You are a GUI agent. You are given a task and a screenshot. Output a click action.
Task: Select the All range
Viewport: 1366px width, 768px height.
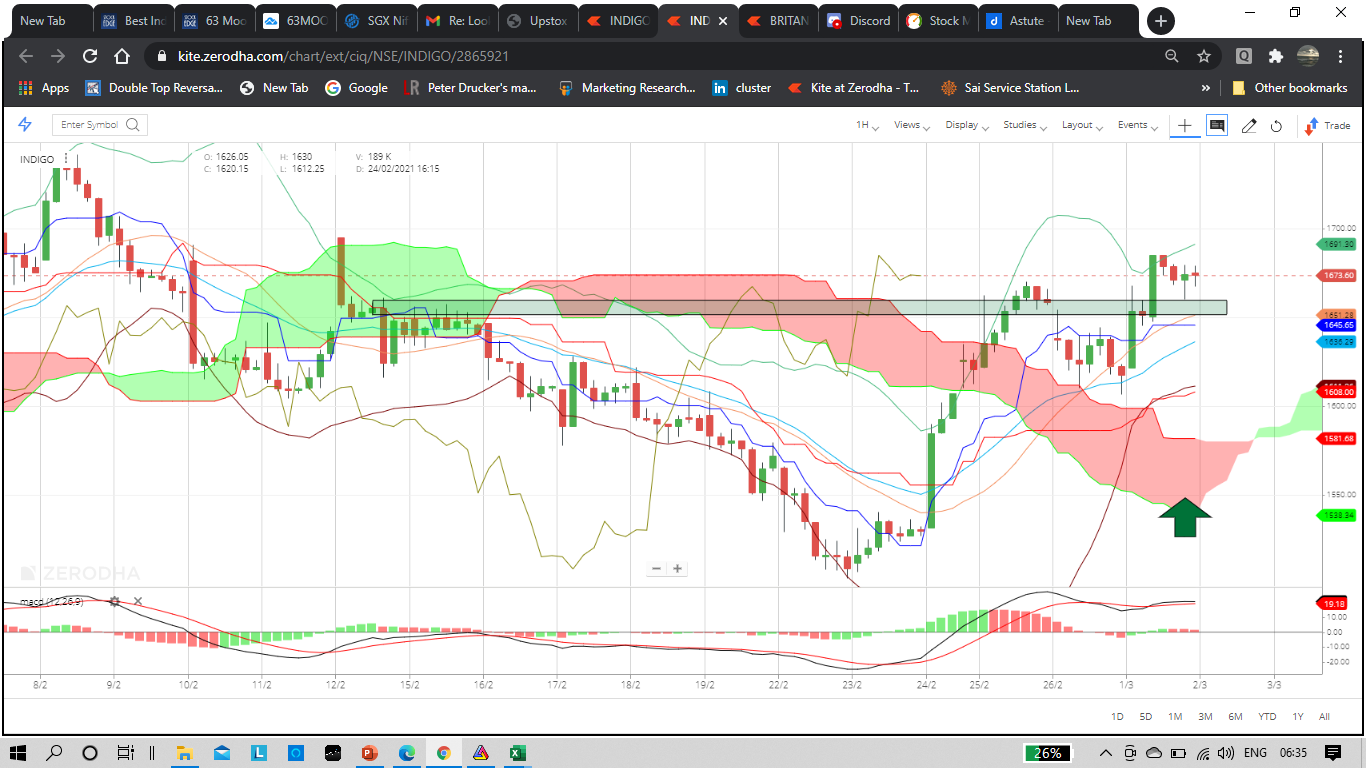coord(1325,716)
